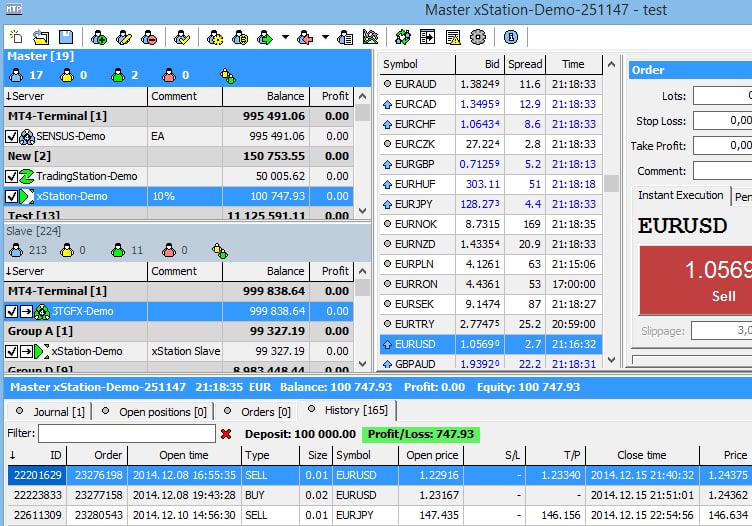Open a saved configuration via folder icon
This screenshot has width=752, height=526.
click(41, 37)
